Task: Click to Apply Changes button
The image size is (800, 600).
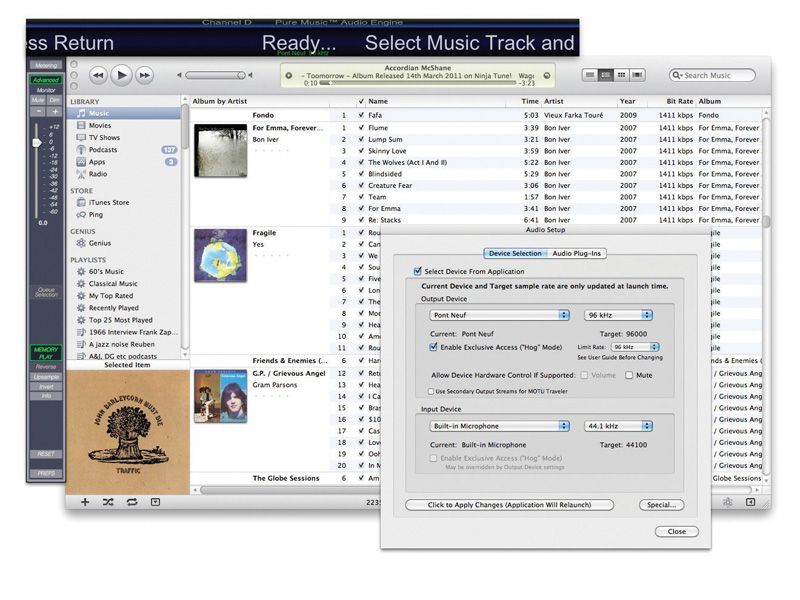Action: click(509, 504)
